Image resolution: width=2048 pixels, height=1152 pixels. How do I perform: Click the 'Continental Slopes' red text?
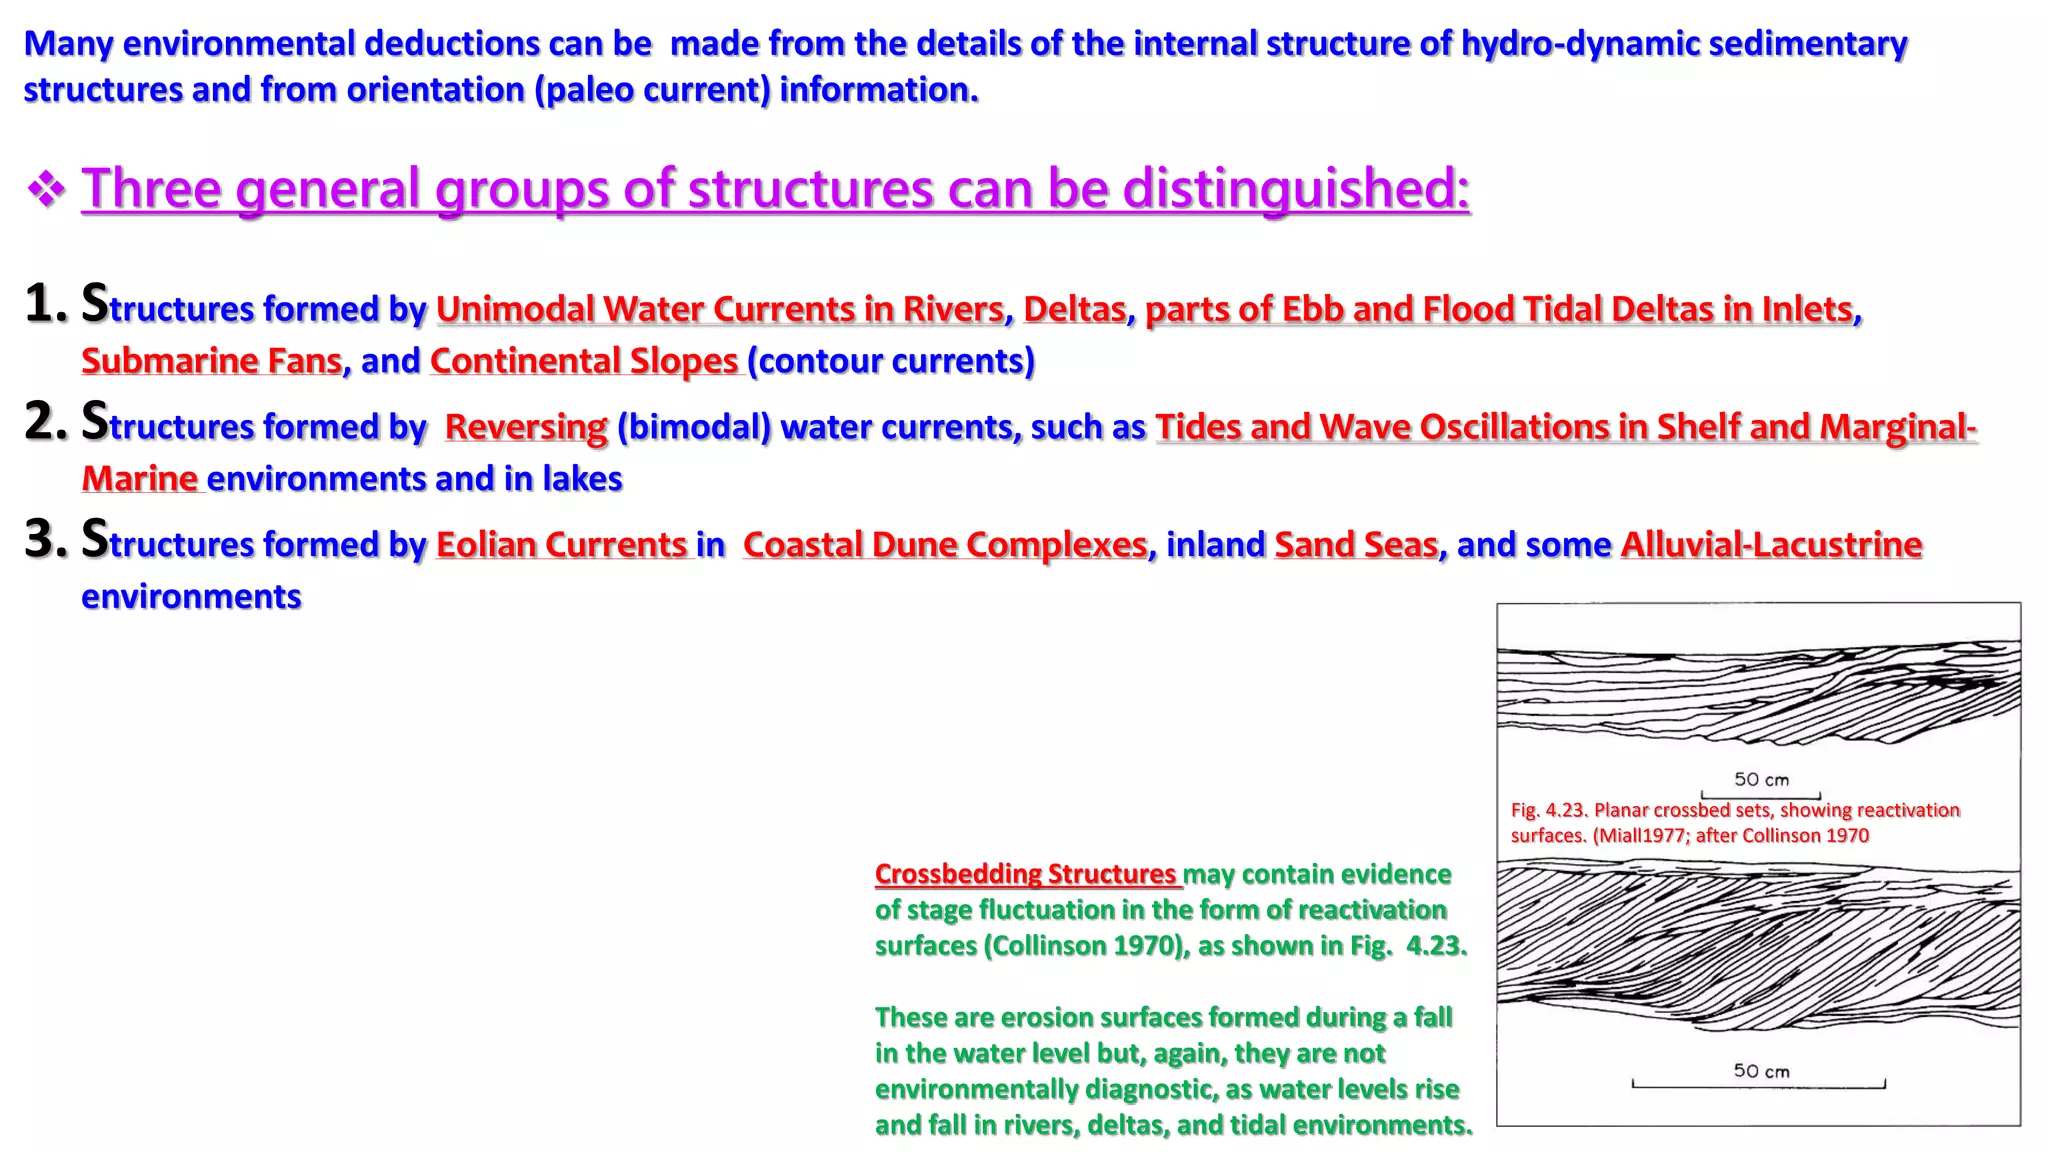(584, 361)
